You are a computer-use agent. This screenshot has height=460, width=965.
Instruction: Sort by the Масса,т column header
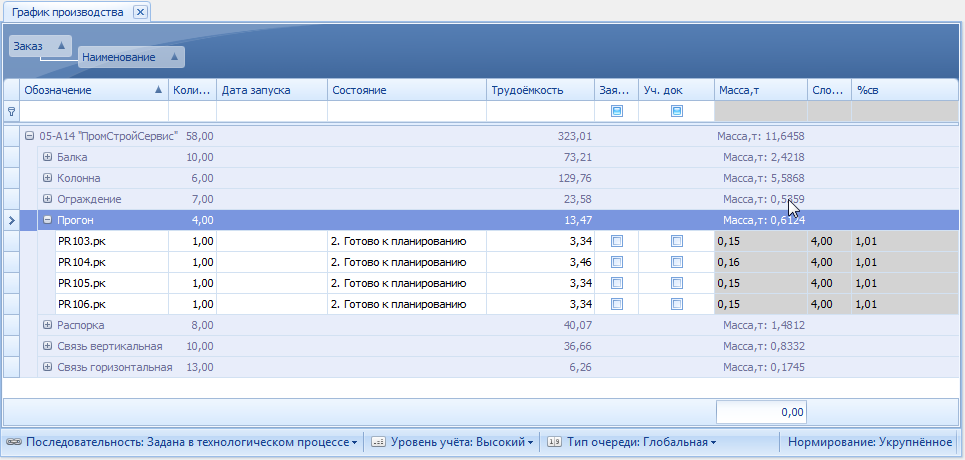point(761,90)
